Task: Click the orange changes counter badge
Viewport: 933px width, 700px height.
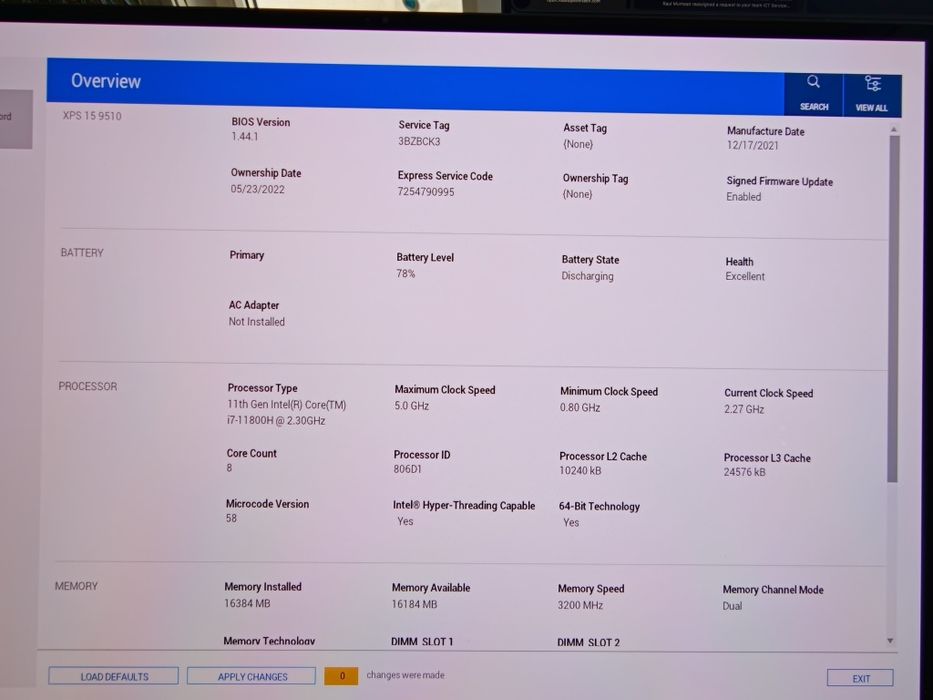Action: 342,676
